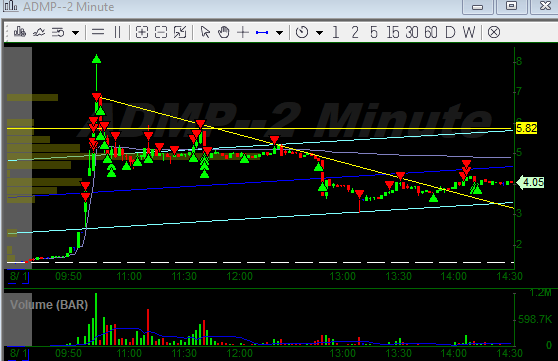Viewport: 558px width, 361px height.
Task: Select the arrow pointer tool
Action: 205,32
